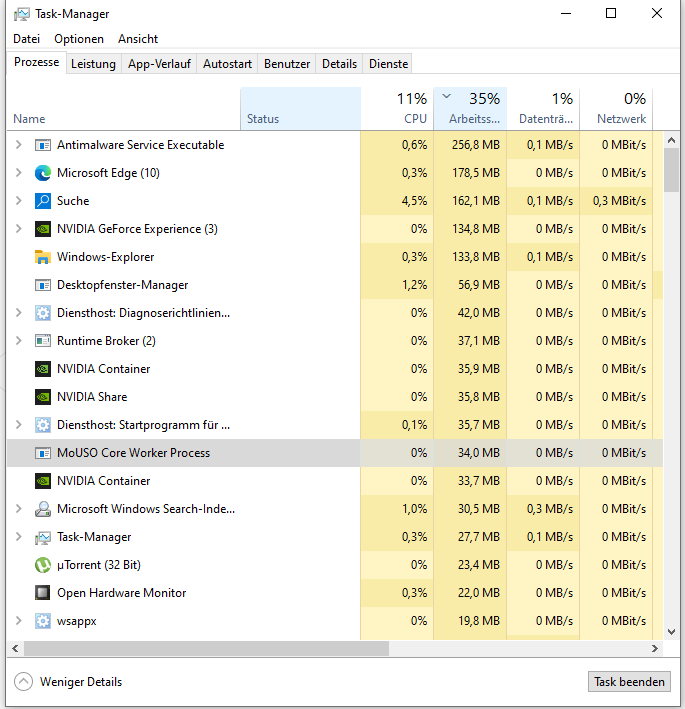Click the Task-Manager title bar icon
Screen dimensions: 685x709
pyautogui.click(x=22, y=14)
